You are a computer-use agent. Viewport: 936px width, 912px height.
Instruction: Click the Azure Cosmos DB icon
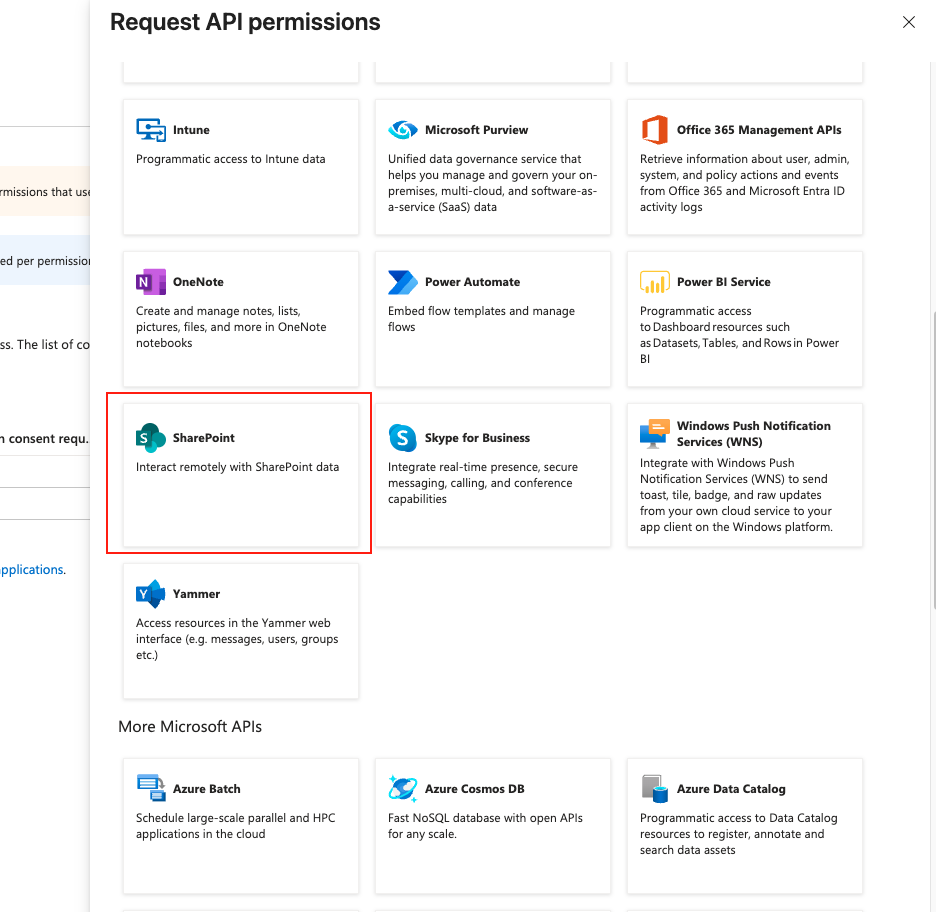402,788
